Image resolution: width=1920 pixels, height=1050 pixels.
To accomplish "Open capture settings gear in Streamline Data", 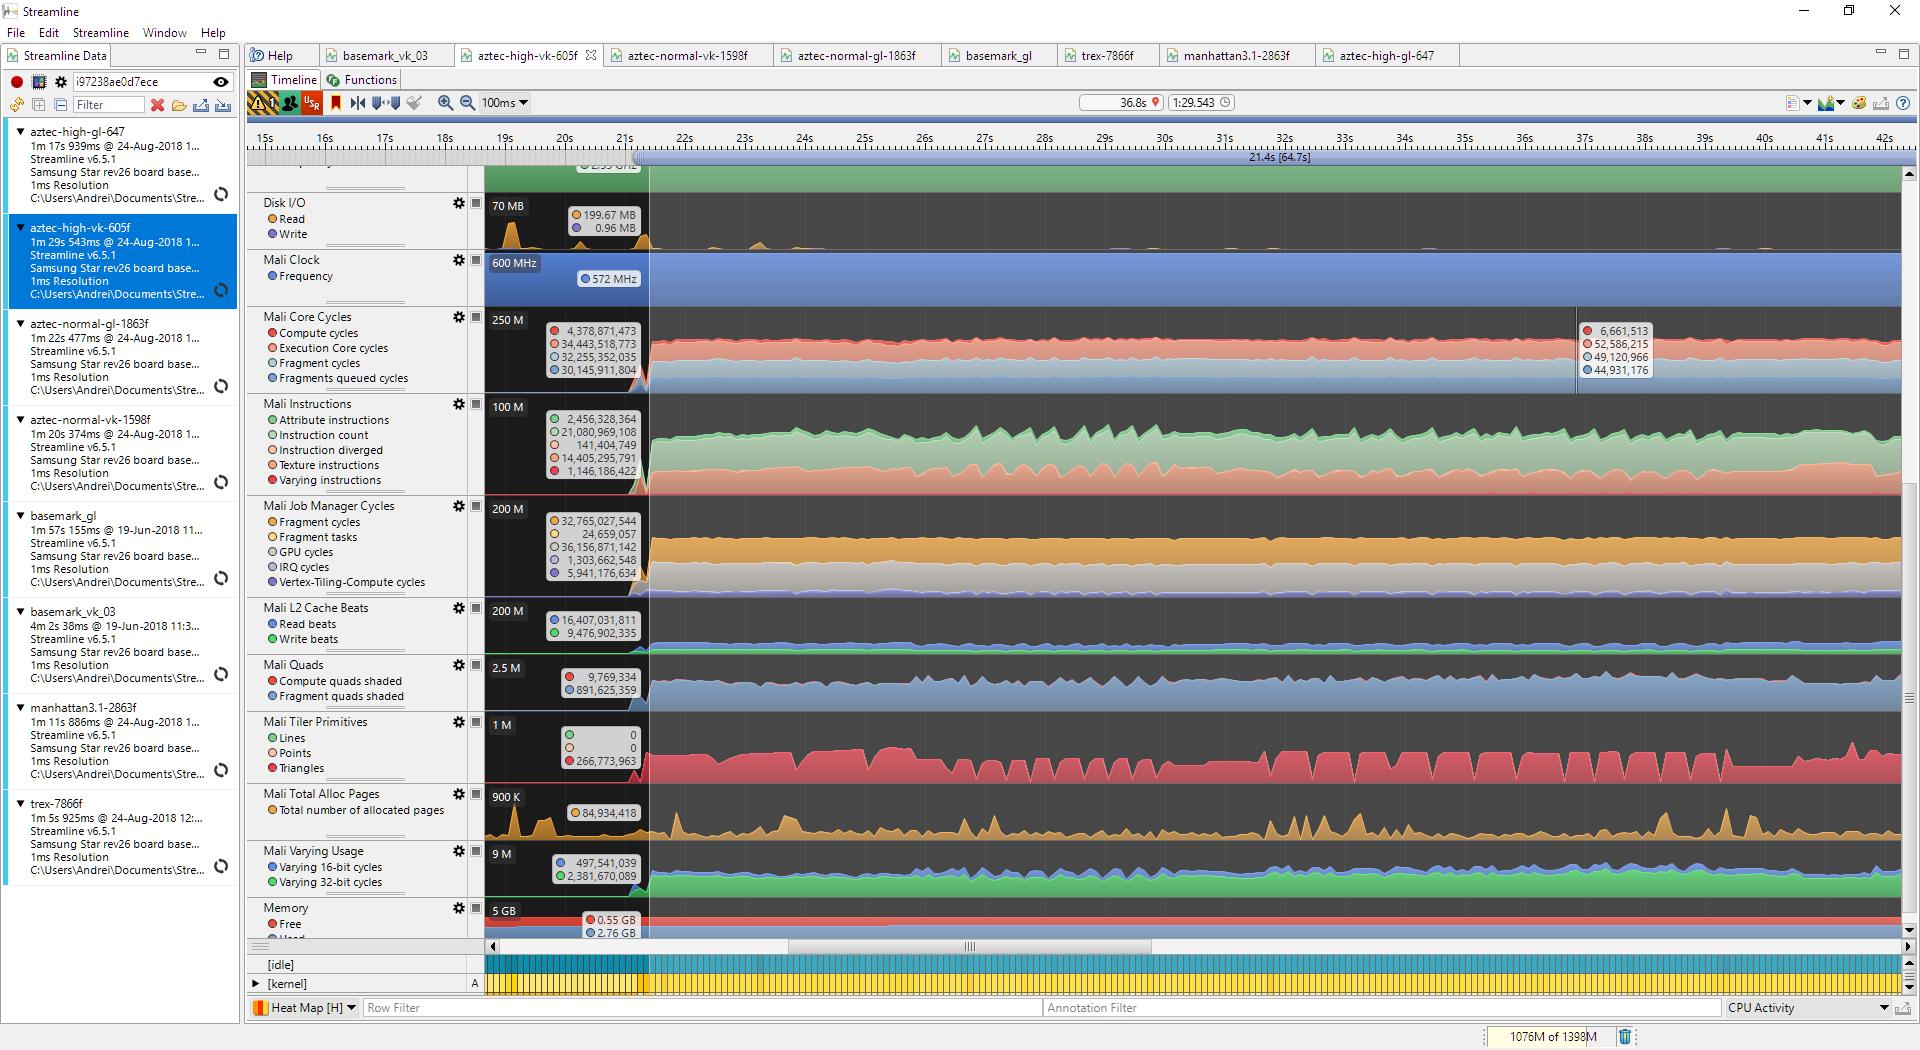I will (x=61, y=82).
